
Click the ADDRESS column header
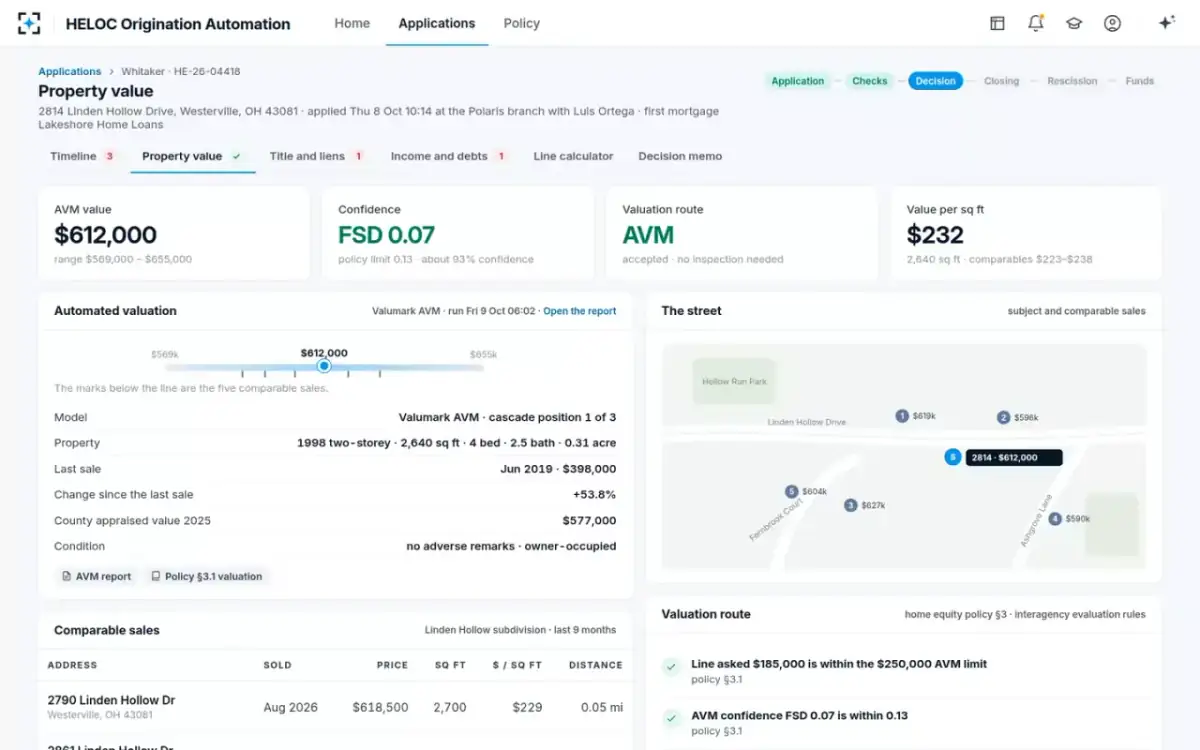(72, 665)
